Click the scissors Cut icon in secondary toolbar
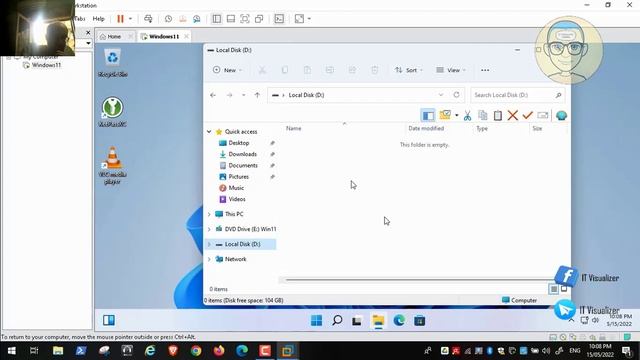Viewport: 640px width, 360px height. pos(467,116)
